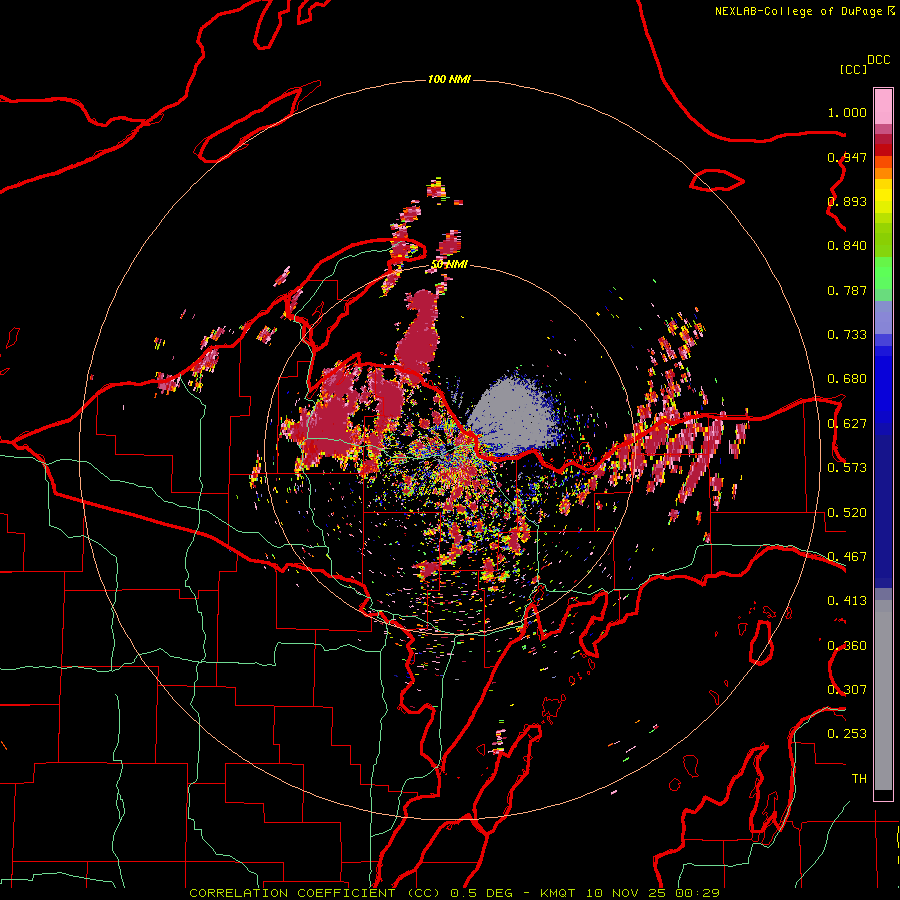Click the 0.520 color scale label
This screenshot has width=900, height=900.
click(847, 513)
